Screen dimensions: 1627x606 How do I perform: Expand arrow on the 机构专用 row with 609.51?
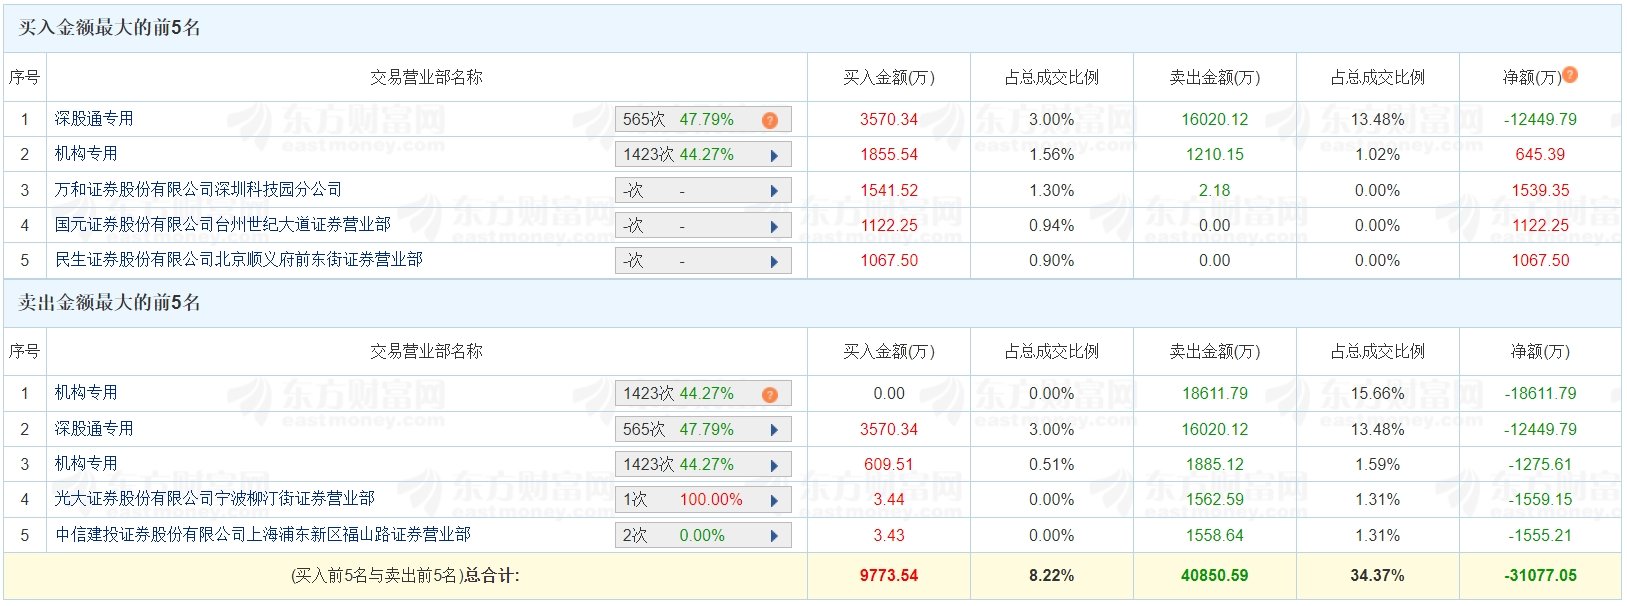(x=774, y=465)
